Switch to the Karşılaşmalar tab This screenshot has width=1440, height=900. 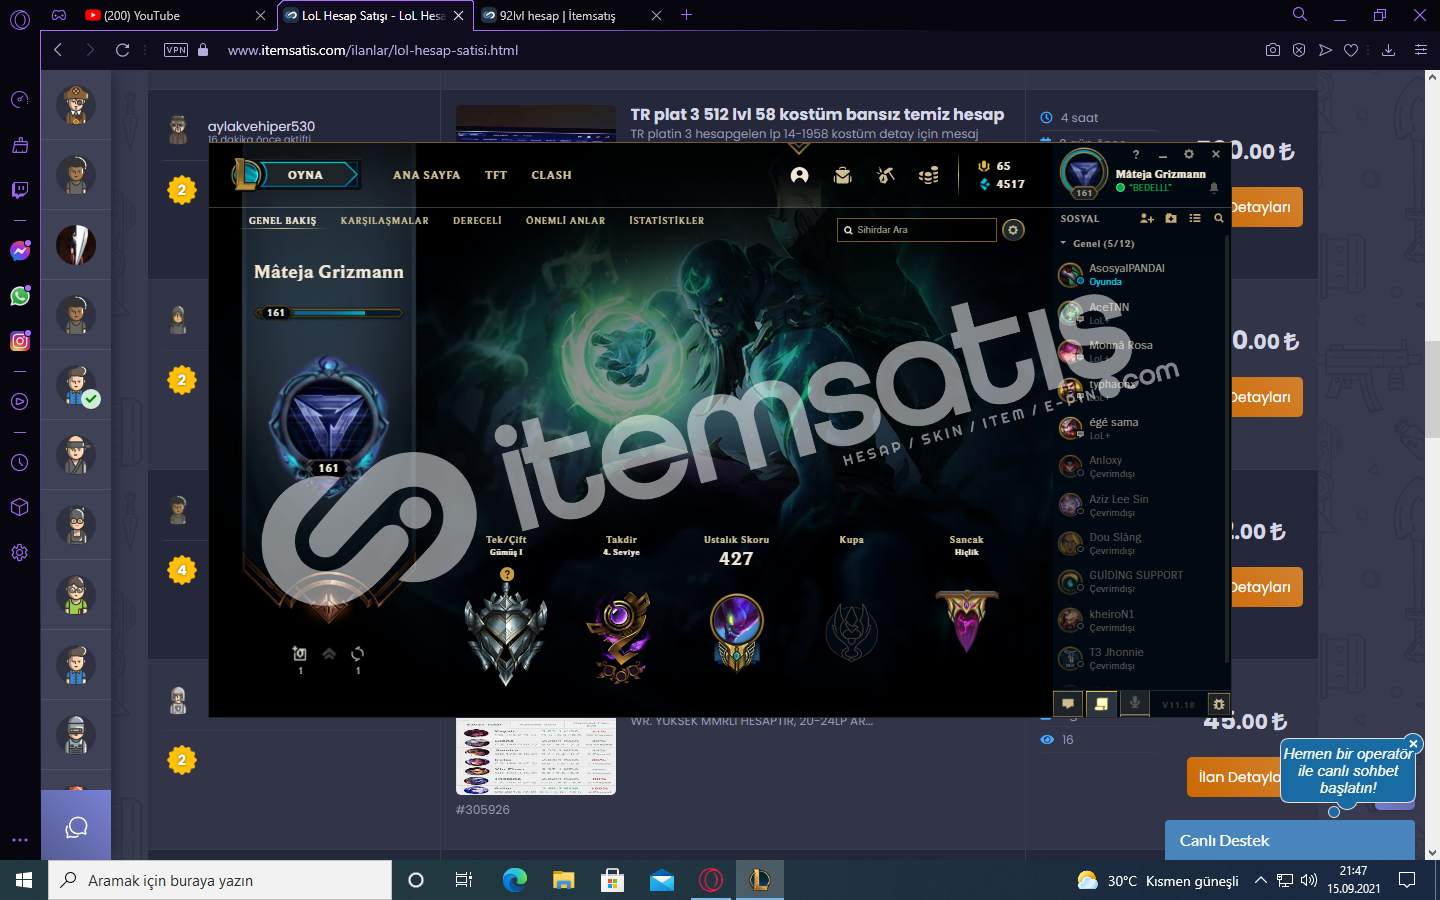pos(385,220)
